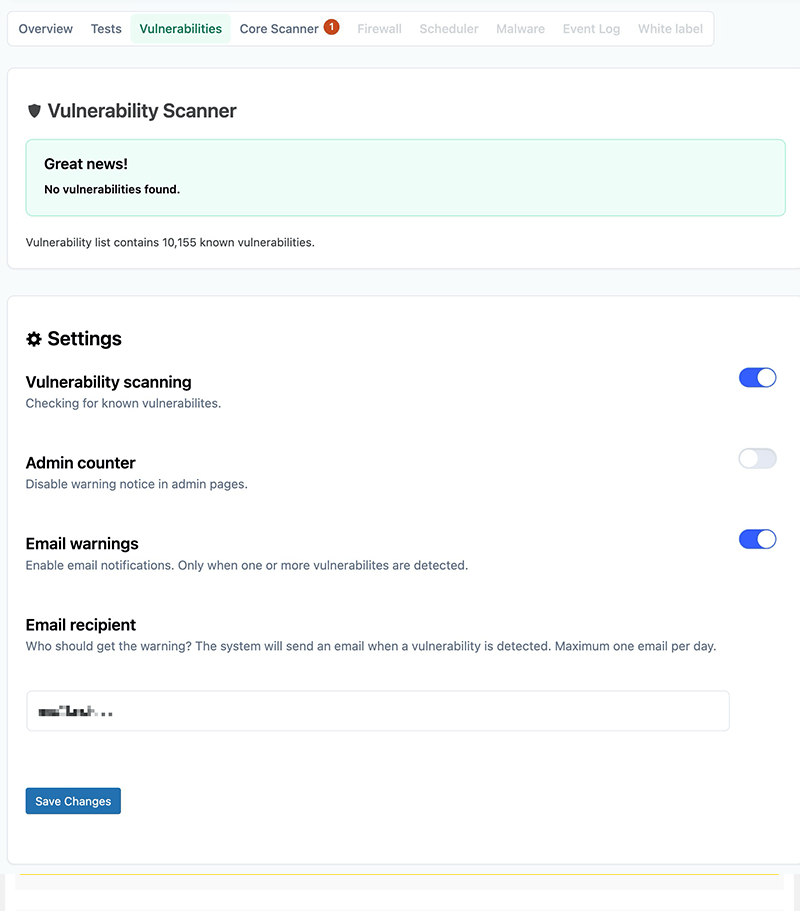The height and width of the screenshot is (911, 800).
Task: Go to the Firewall tab
Action: tap(380, 29)
